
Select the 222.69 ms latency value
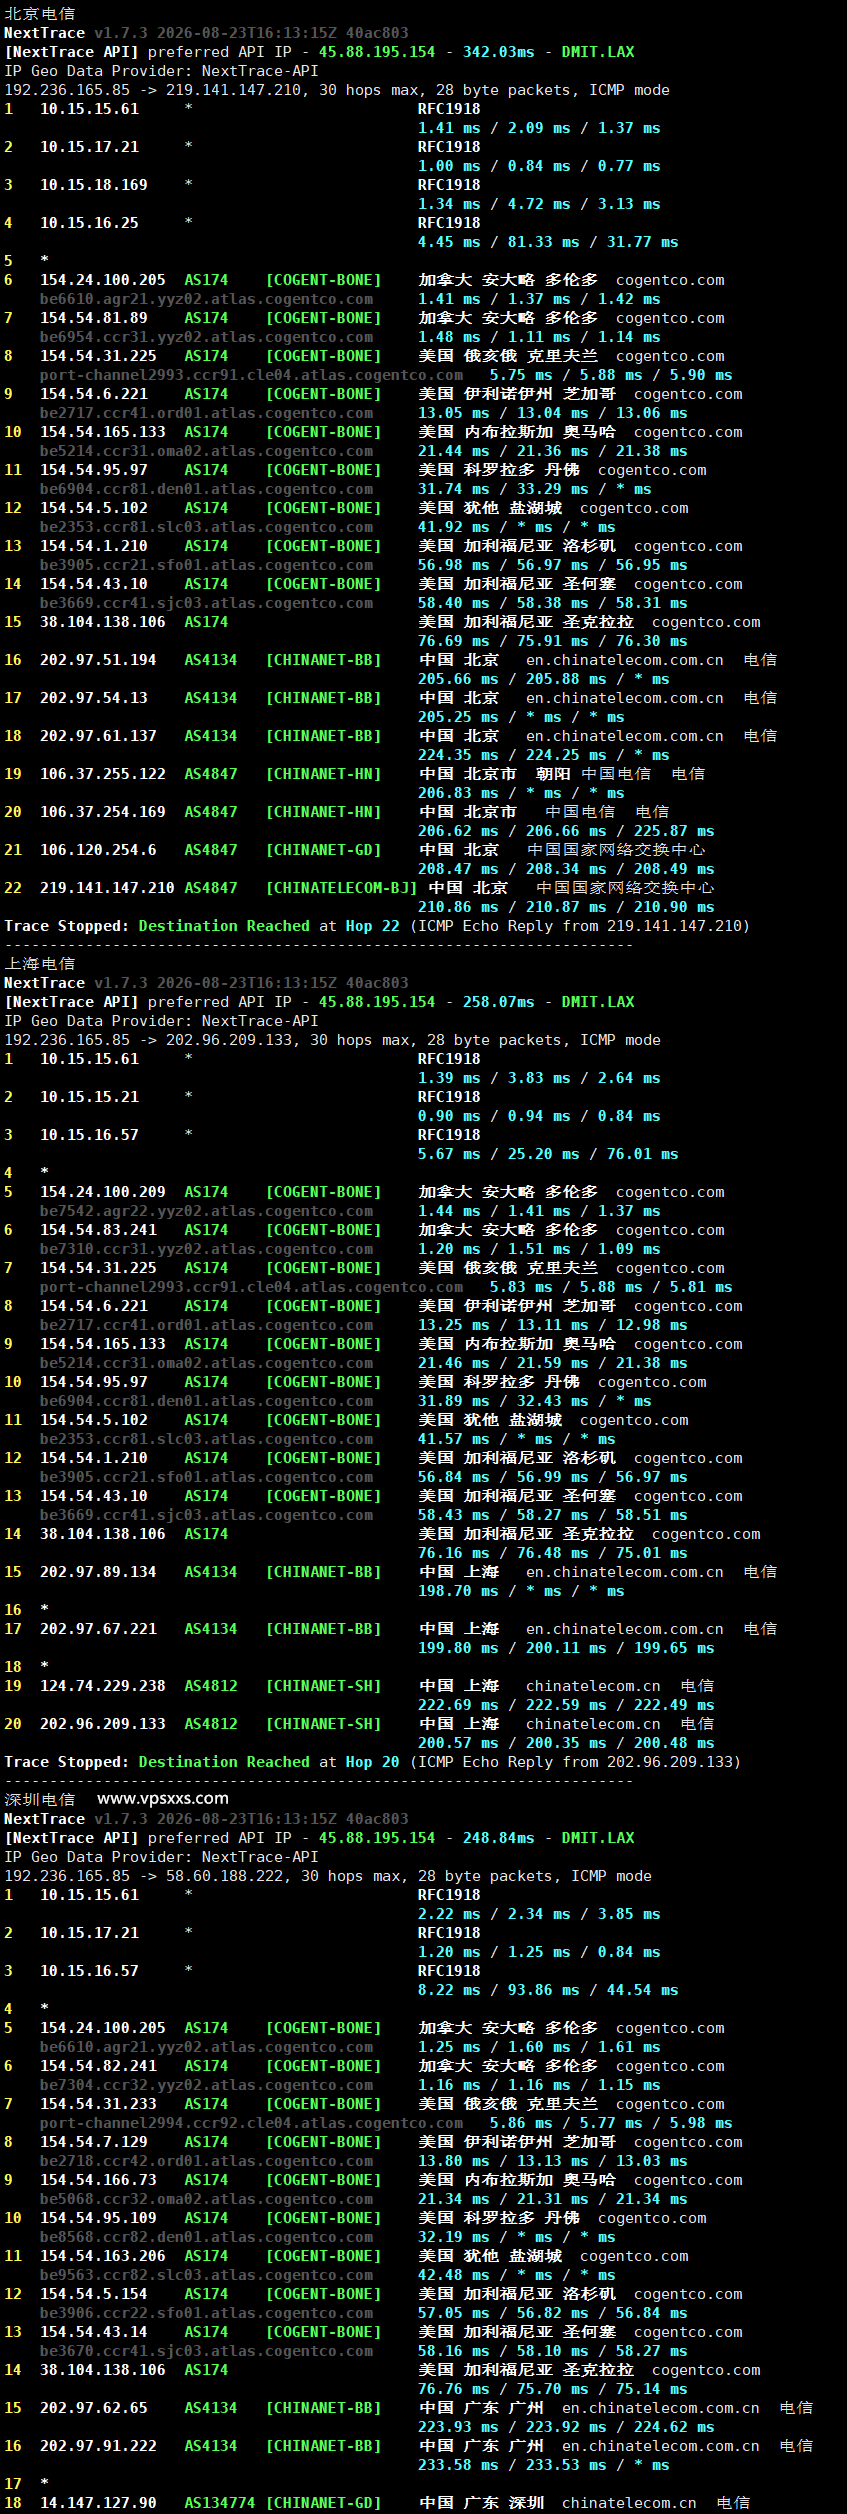click(458, 1705)
